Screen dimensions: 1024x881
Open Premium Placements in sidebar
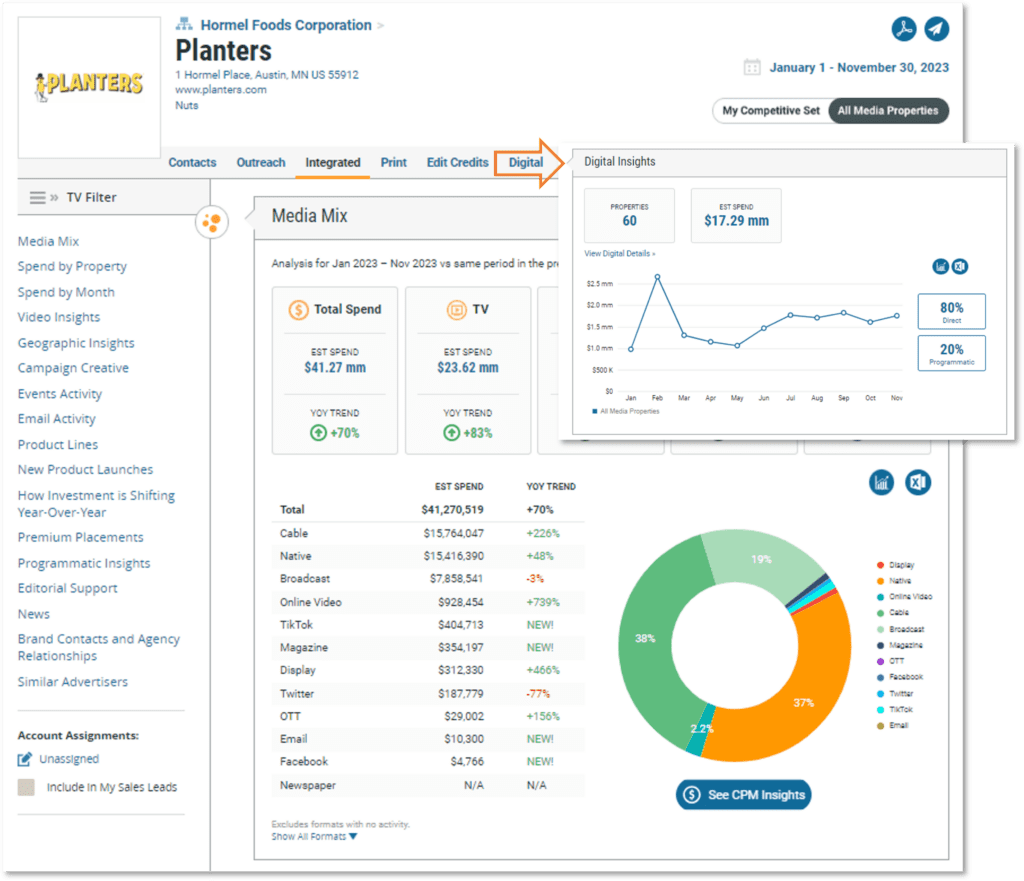tap(80, 537)
